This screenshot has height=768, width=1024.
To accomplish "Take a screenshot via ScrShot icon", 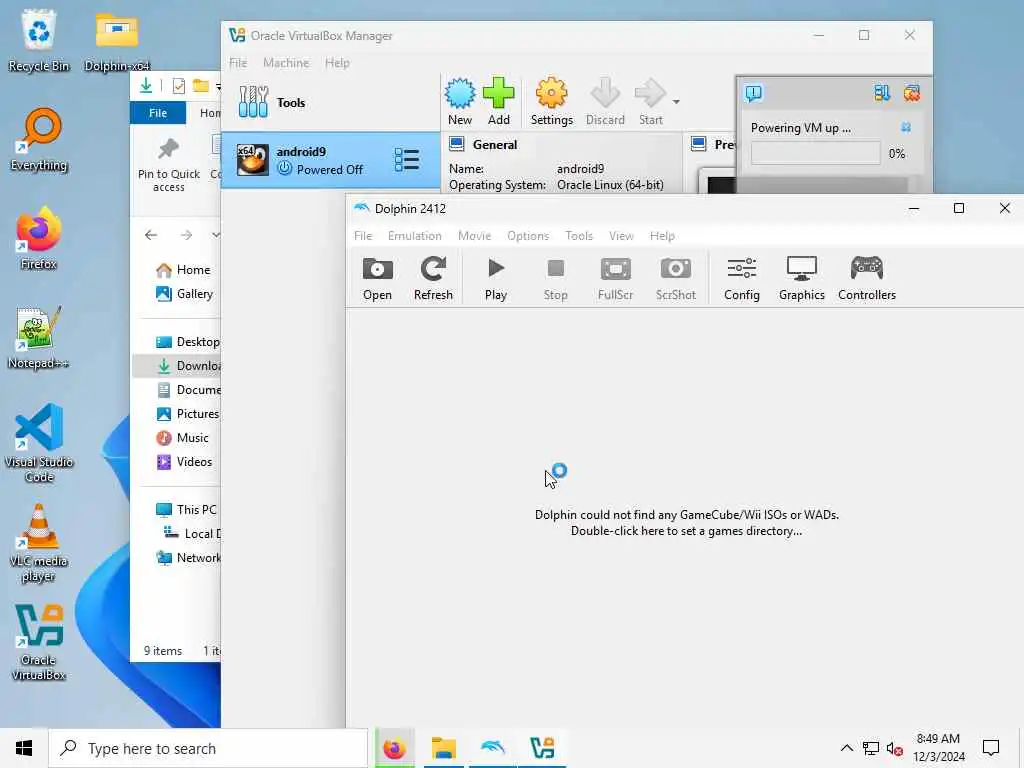I will (675, 279).
